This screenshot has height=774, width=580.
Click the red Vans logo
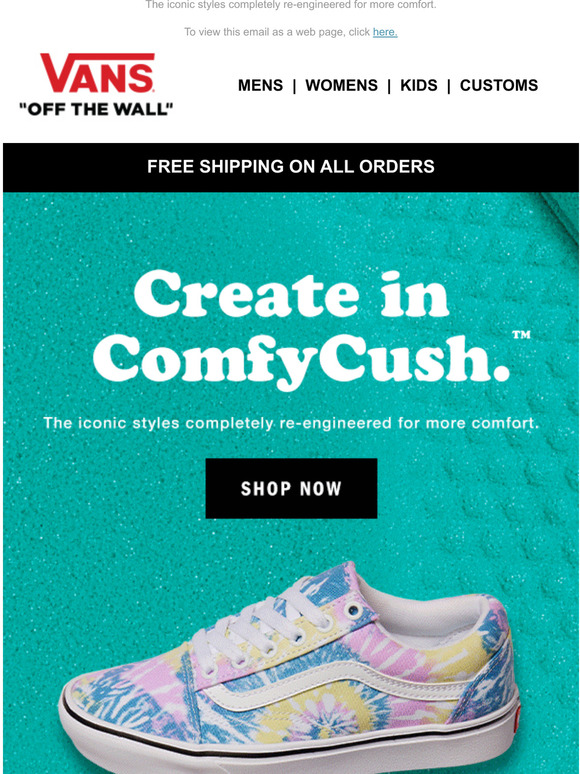pyautogui.click(x=97, y=73)
